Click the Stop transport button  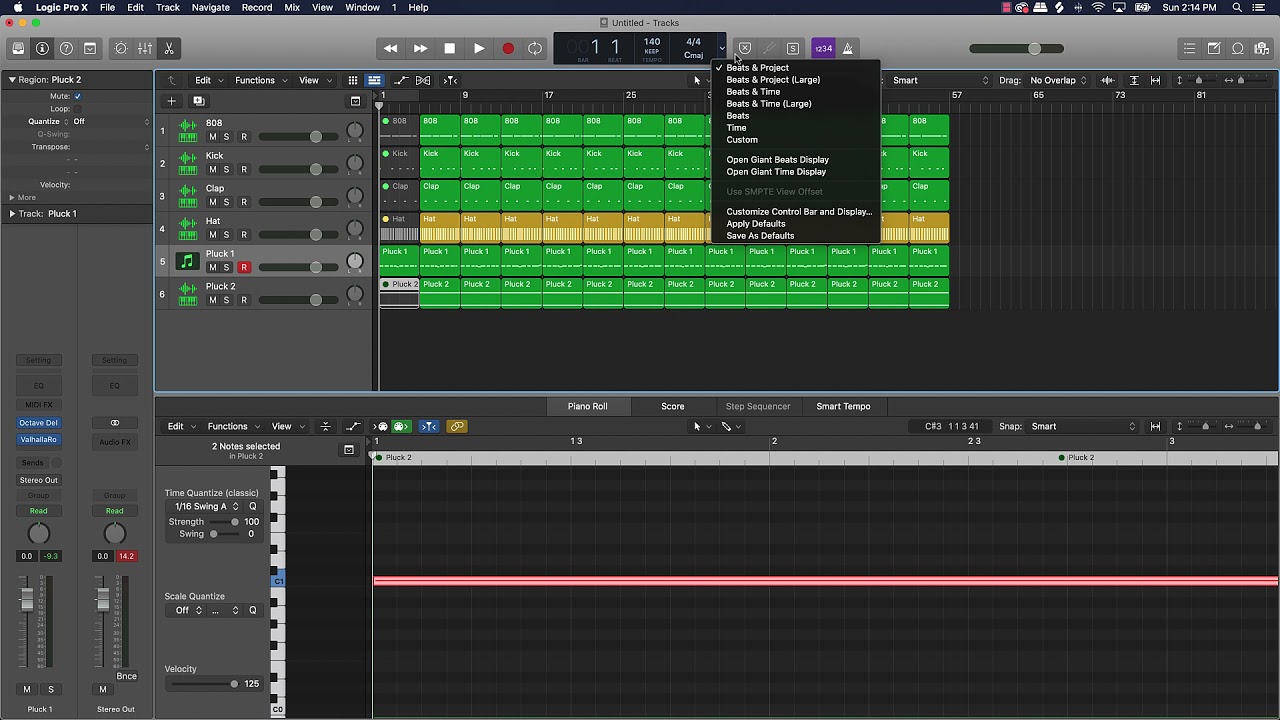(449, 48)
